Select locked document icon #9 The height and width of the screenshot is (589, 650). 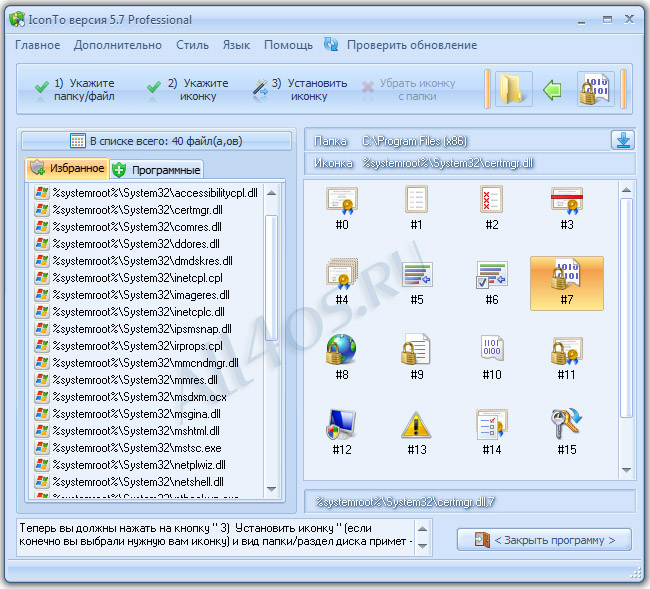(x=416, y=358)
